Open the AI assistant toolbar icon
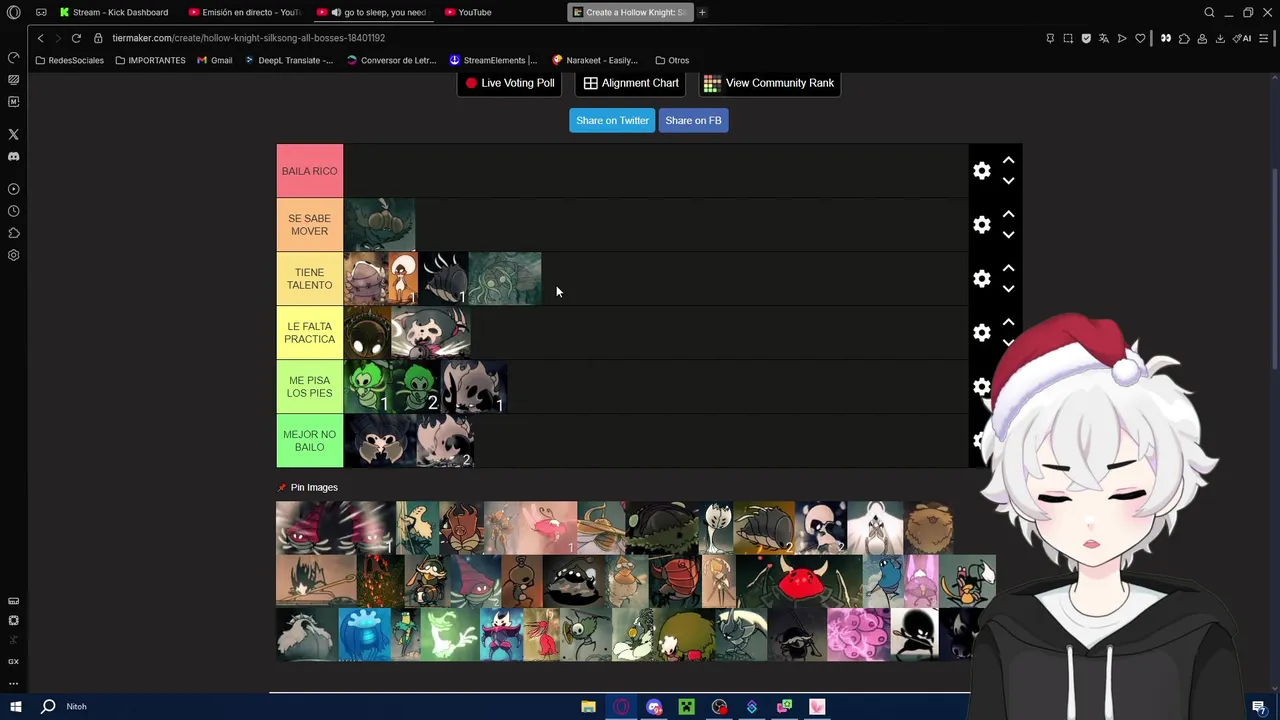The width and height of the screenshot is (1280, 720). pyautogui.click(x=1243, y=38)
